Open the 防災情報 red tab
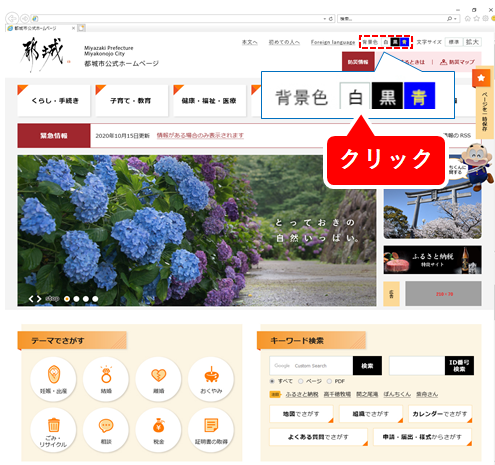This screenshot has width=495, height=465. click(358, 62)
